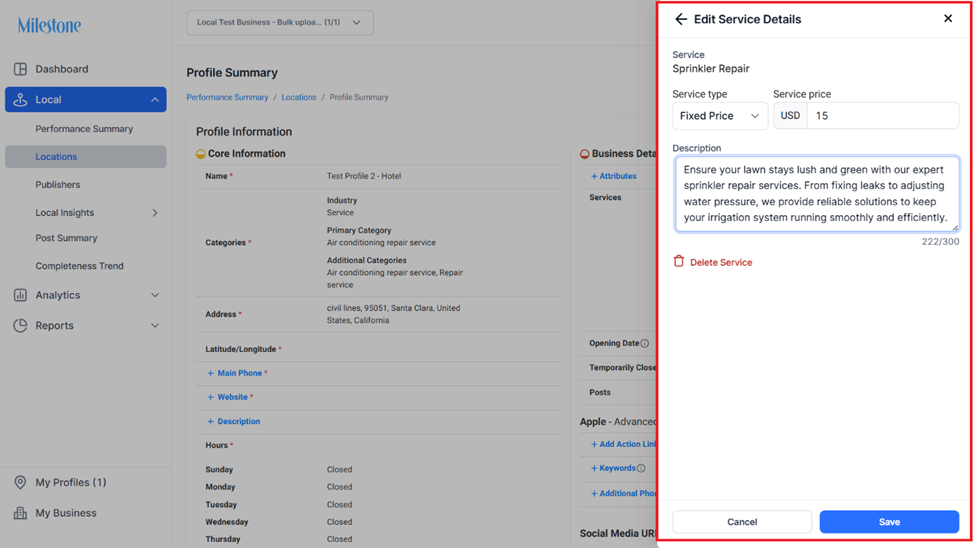Open My Profiles (1)
The width and height of the screenshot is (974, 548).
point(70,482)
